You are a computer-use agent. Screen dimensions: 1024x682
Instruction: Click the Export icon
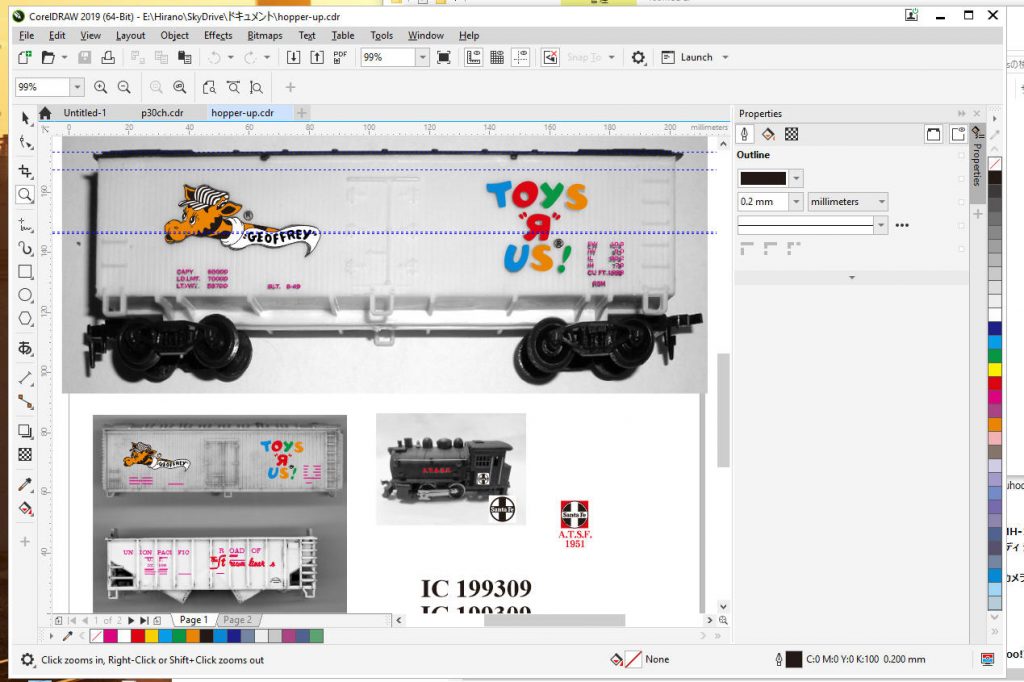pyautogui.click(x=317, y=57)
